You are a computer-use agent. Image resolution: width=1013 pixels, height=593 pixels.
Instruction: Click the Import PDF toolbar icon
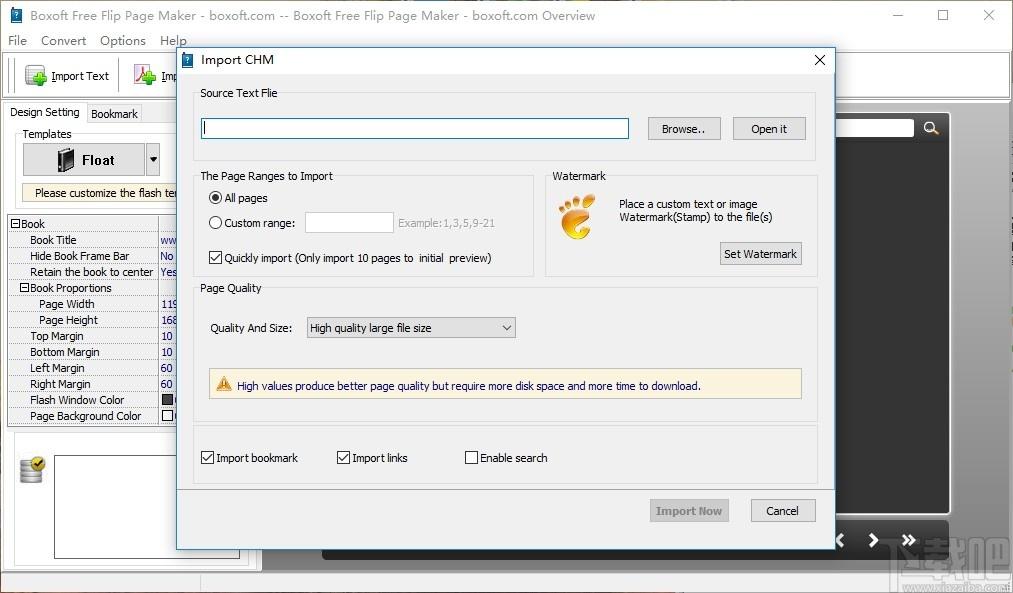click(x=145, y=76)
